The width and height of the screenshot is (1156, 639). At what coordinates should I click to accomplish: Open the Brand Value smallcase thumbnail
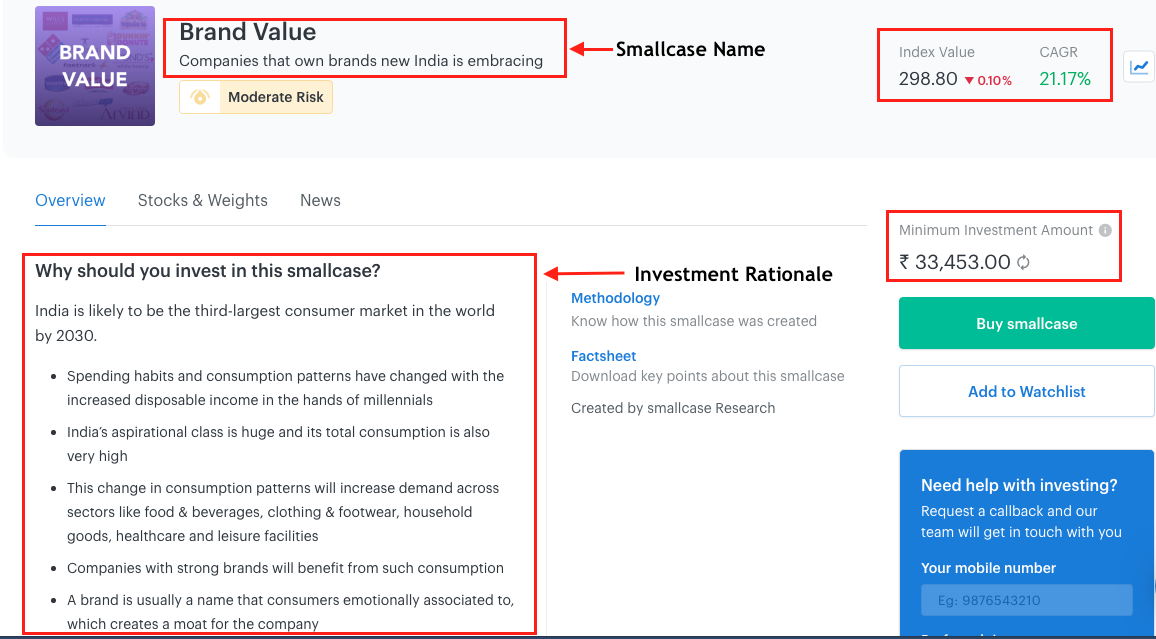point(95,66)
